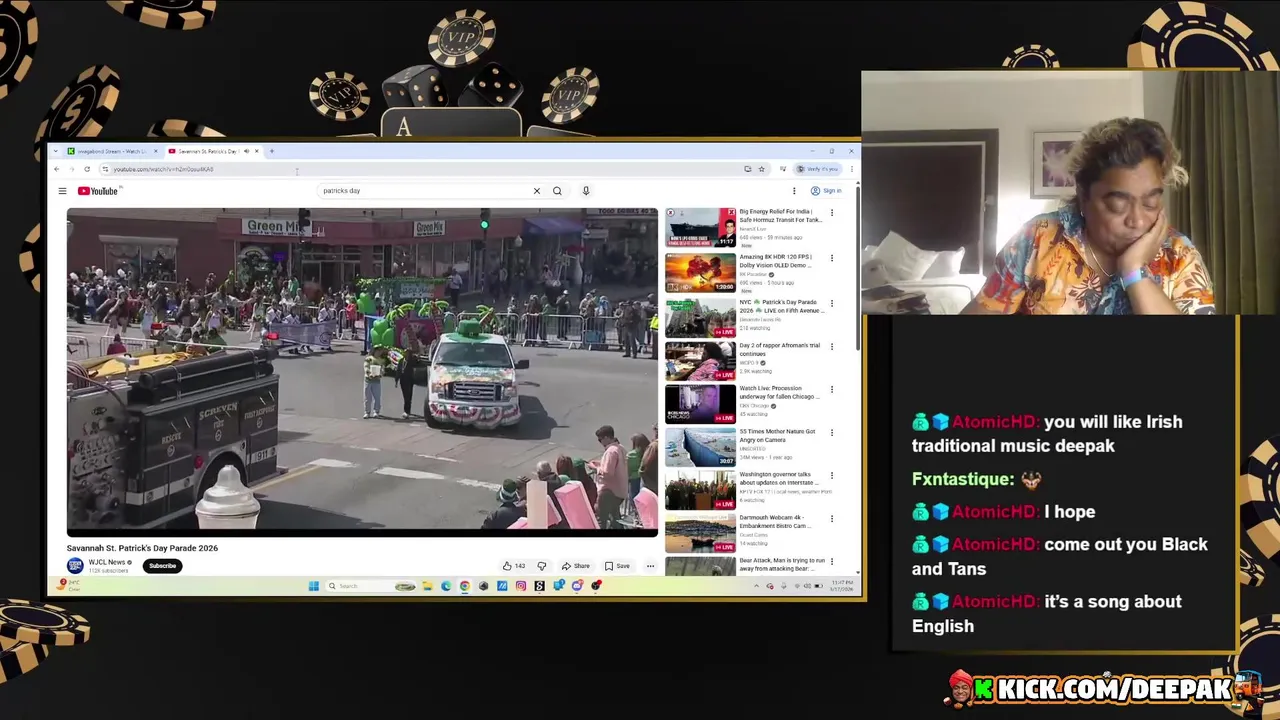Open 'Dartmouth Webcam 4k' video title
Viewport: 1280px width, 720px height.
775,522
